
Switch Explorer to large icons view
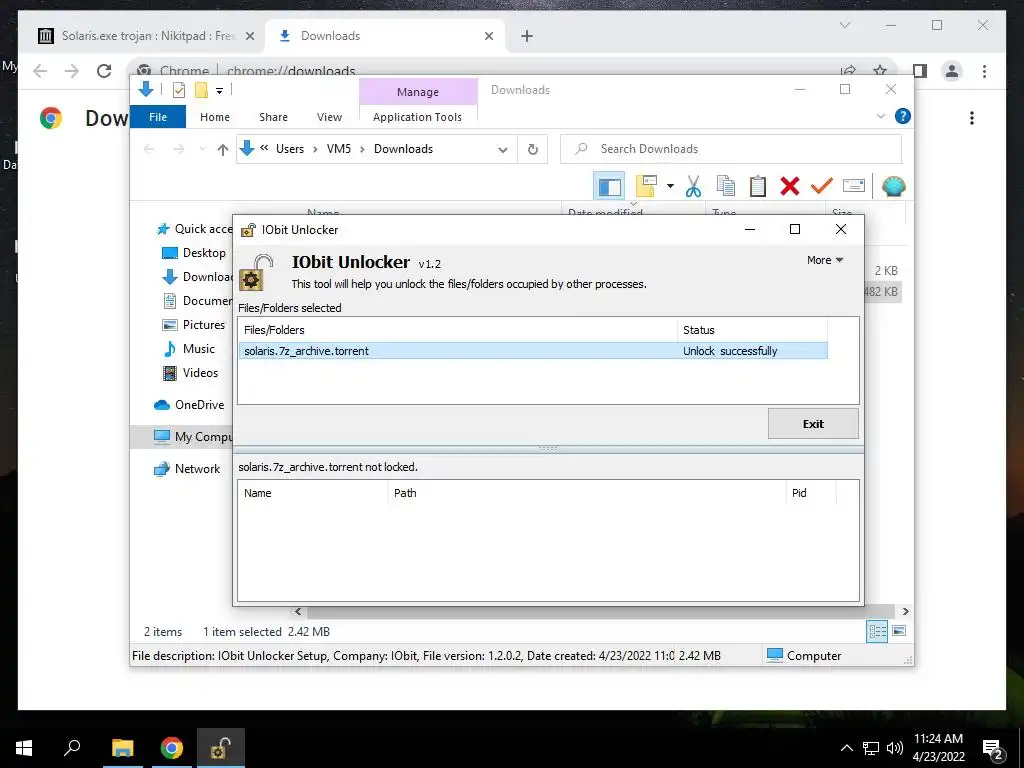(x=899, y=631)
